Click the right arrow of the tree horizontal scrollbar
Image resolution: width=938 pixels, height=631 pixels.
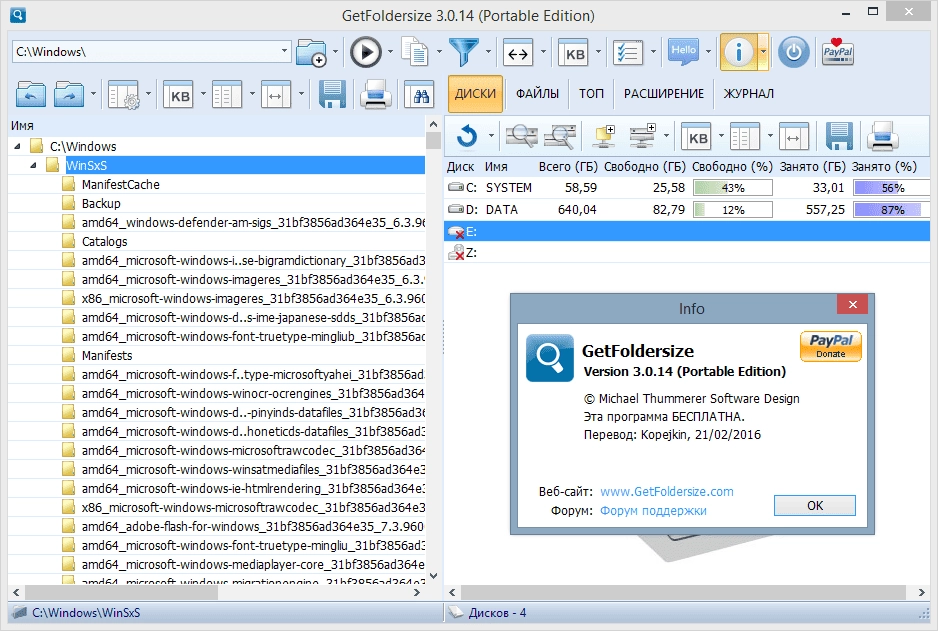tap(417, 593)
